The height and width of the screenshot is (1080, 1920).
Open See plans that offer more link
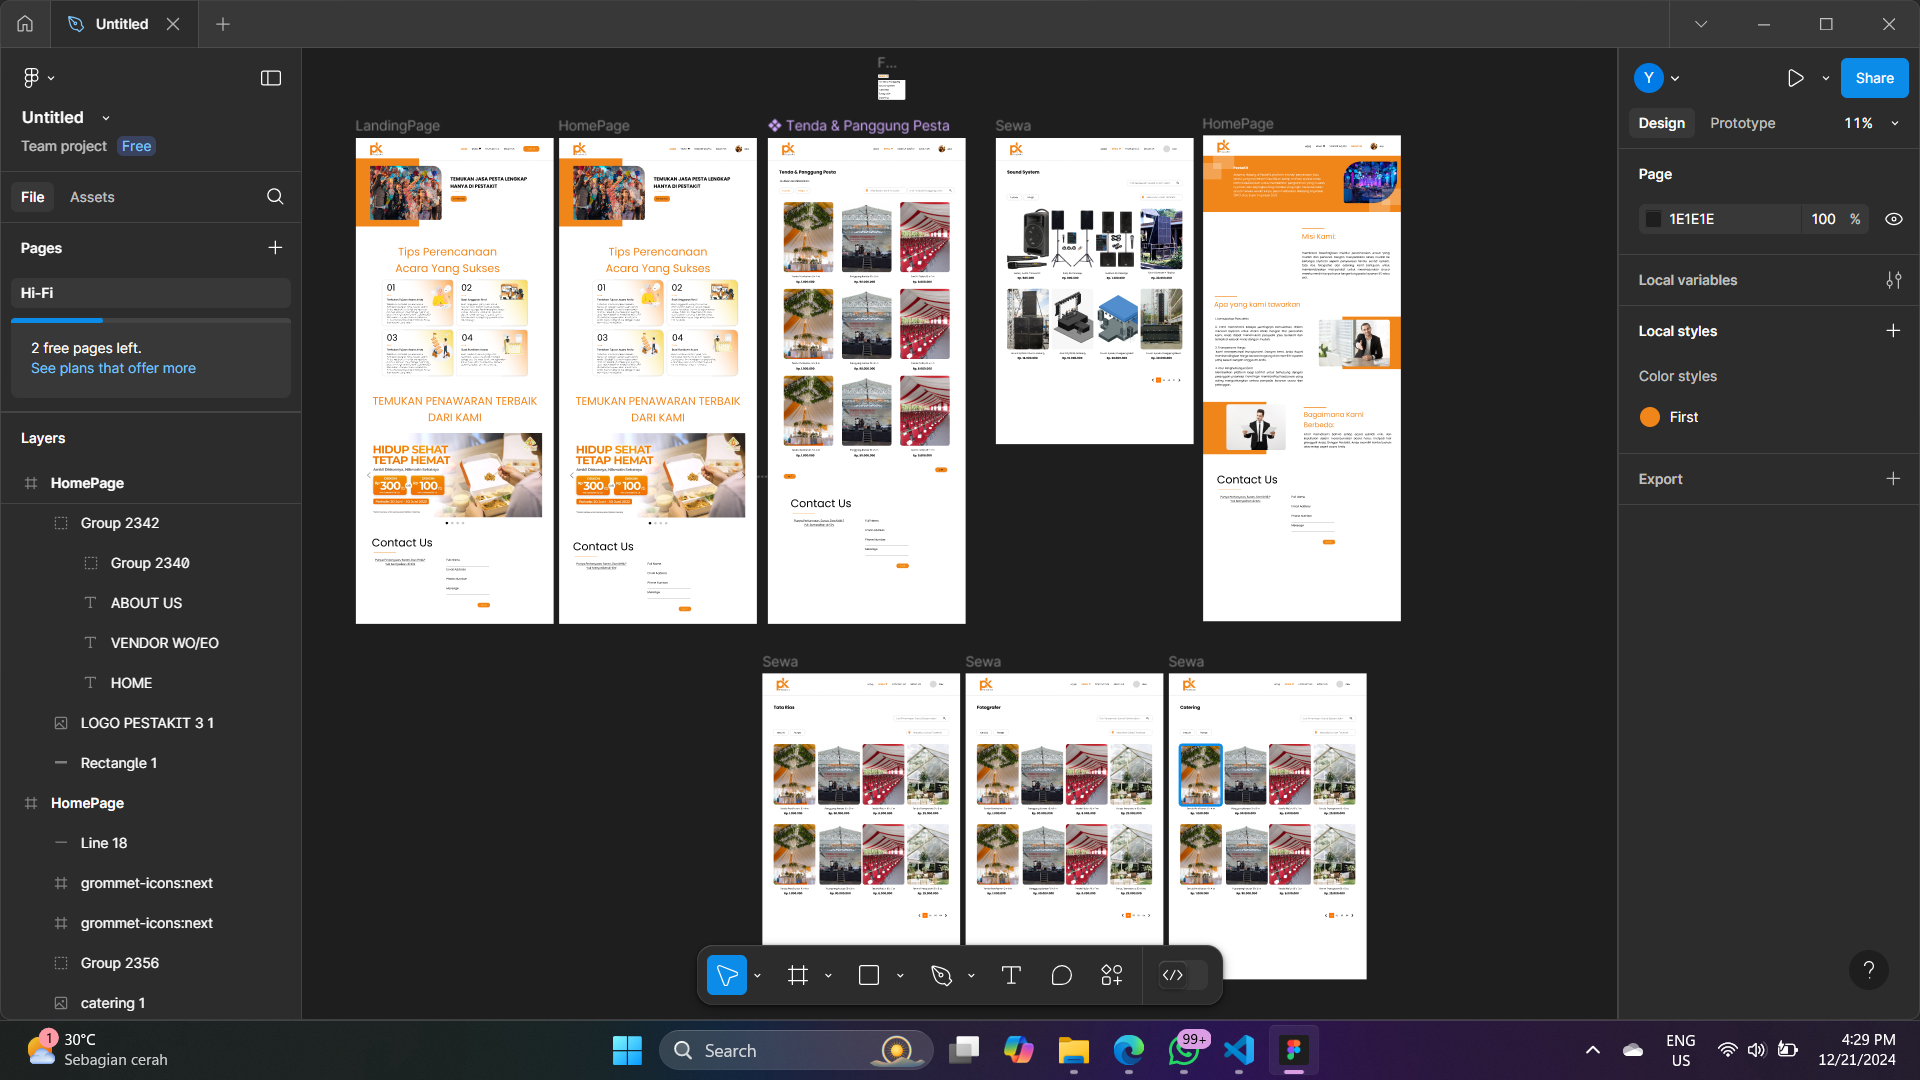pyautogui.click(x=113, y=368)
